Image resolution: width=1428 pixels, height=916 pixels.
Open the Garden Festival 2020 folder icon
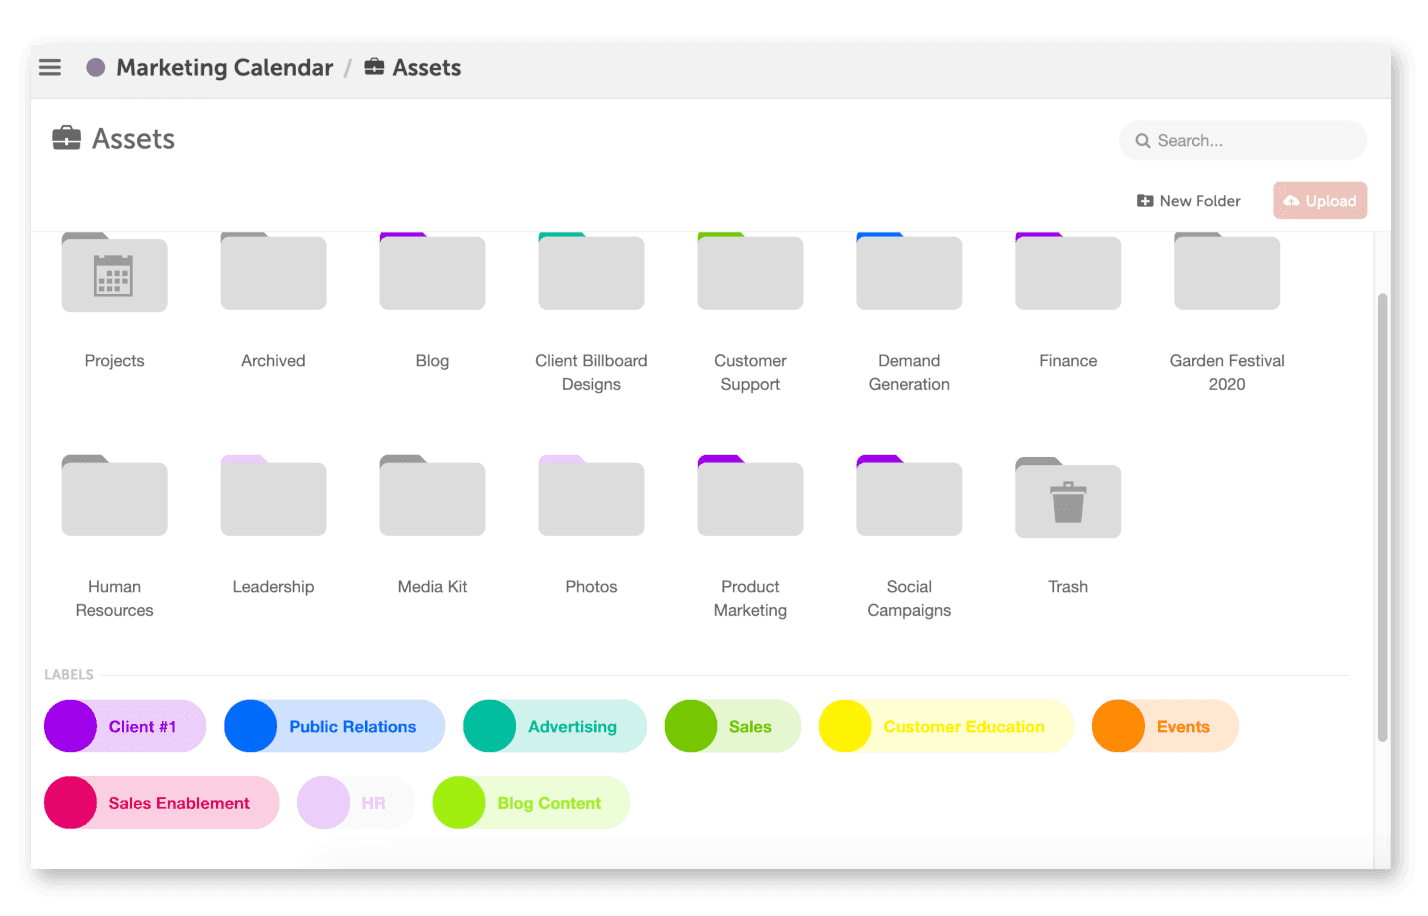pyautogui.click(x=1227, y=272)
